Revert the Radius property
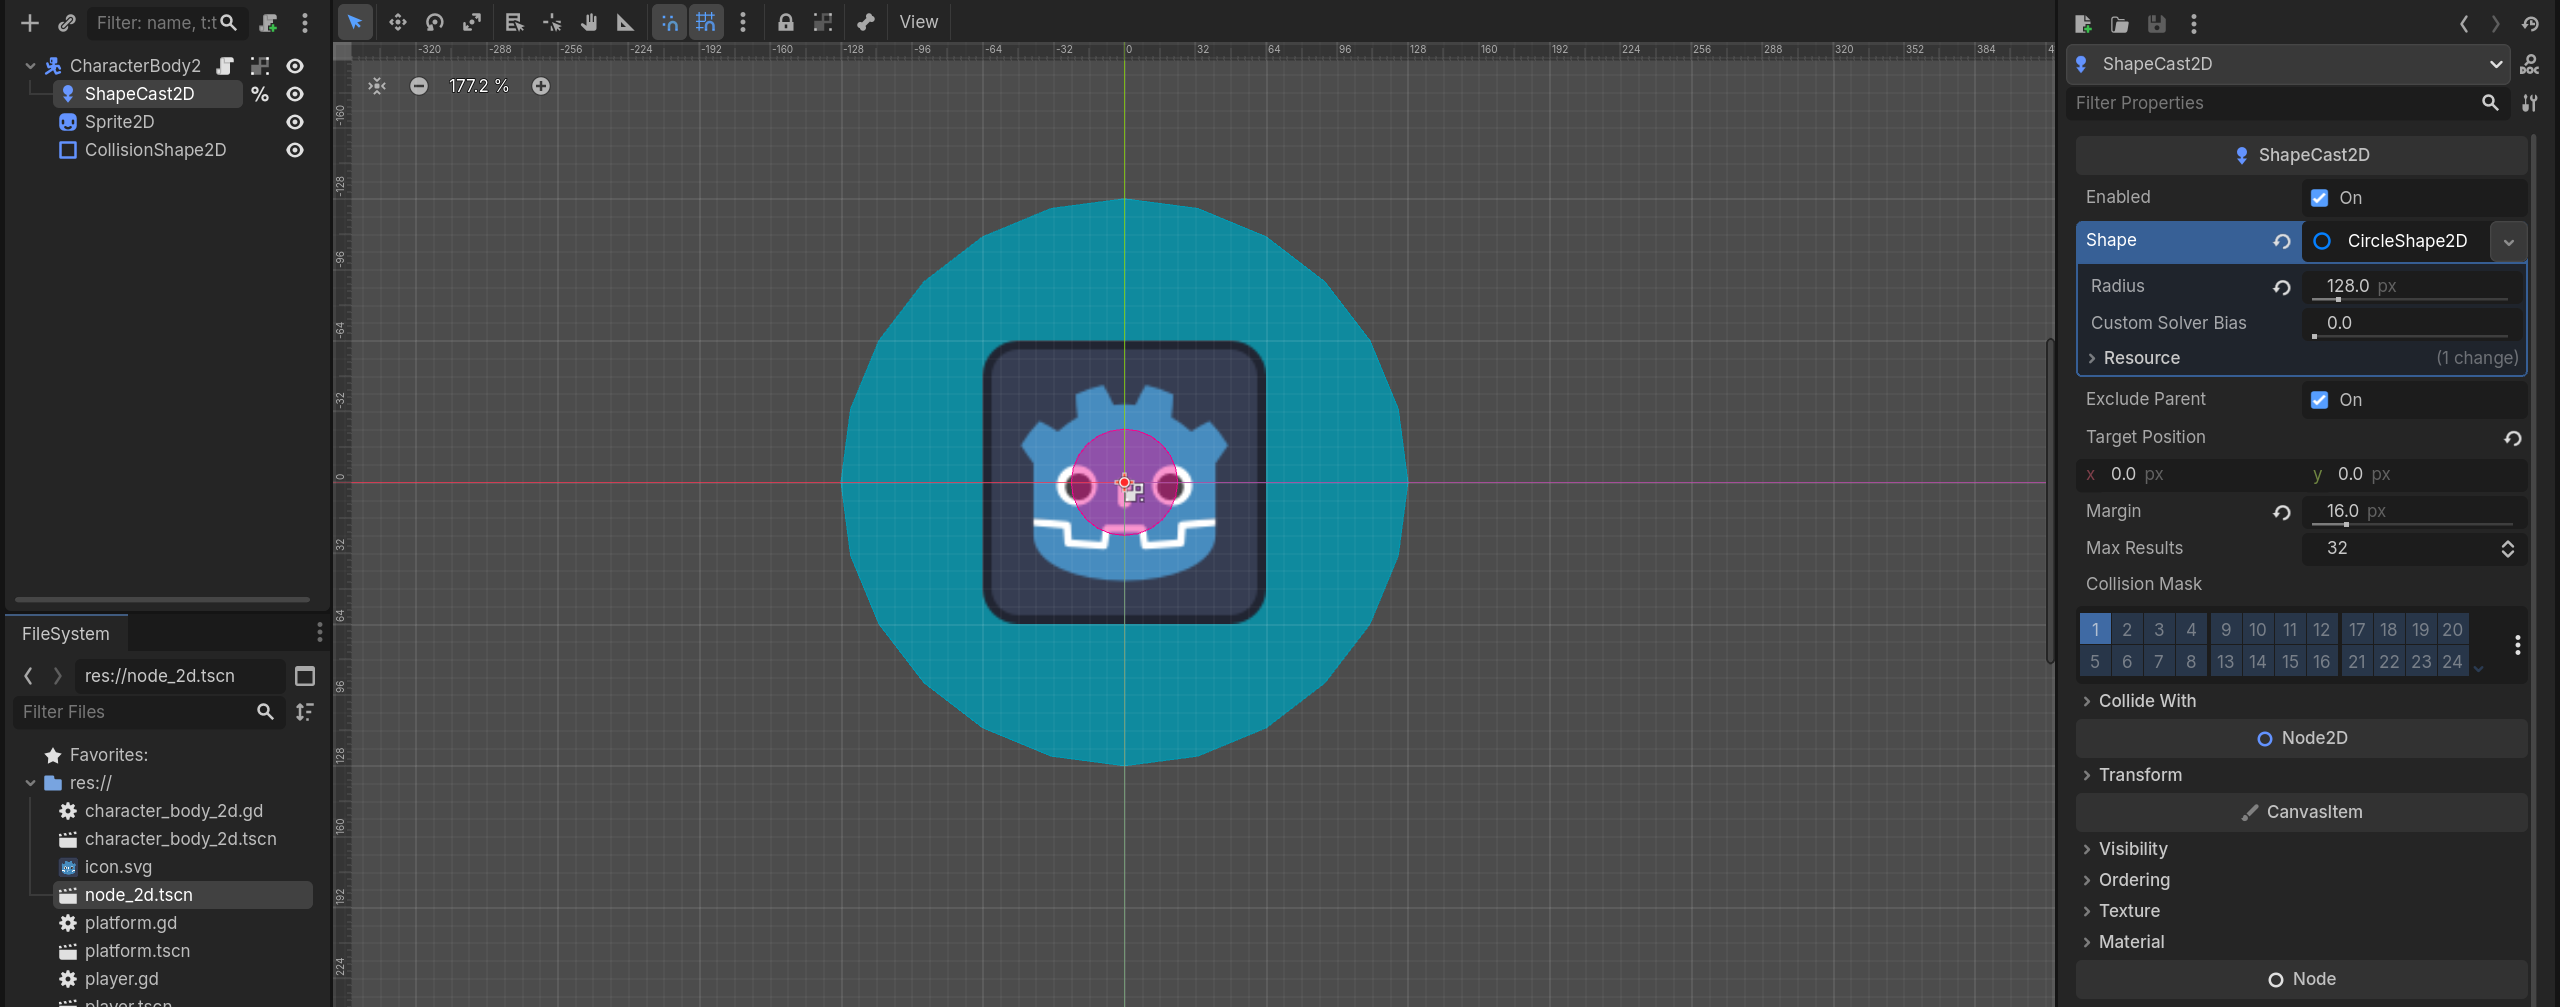The image size is (2560, 1007). (2282, 287)
